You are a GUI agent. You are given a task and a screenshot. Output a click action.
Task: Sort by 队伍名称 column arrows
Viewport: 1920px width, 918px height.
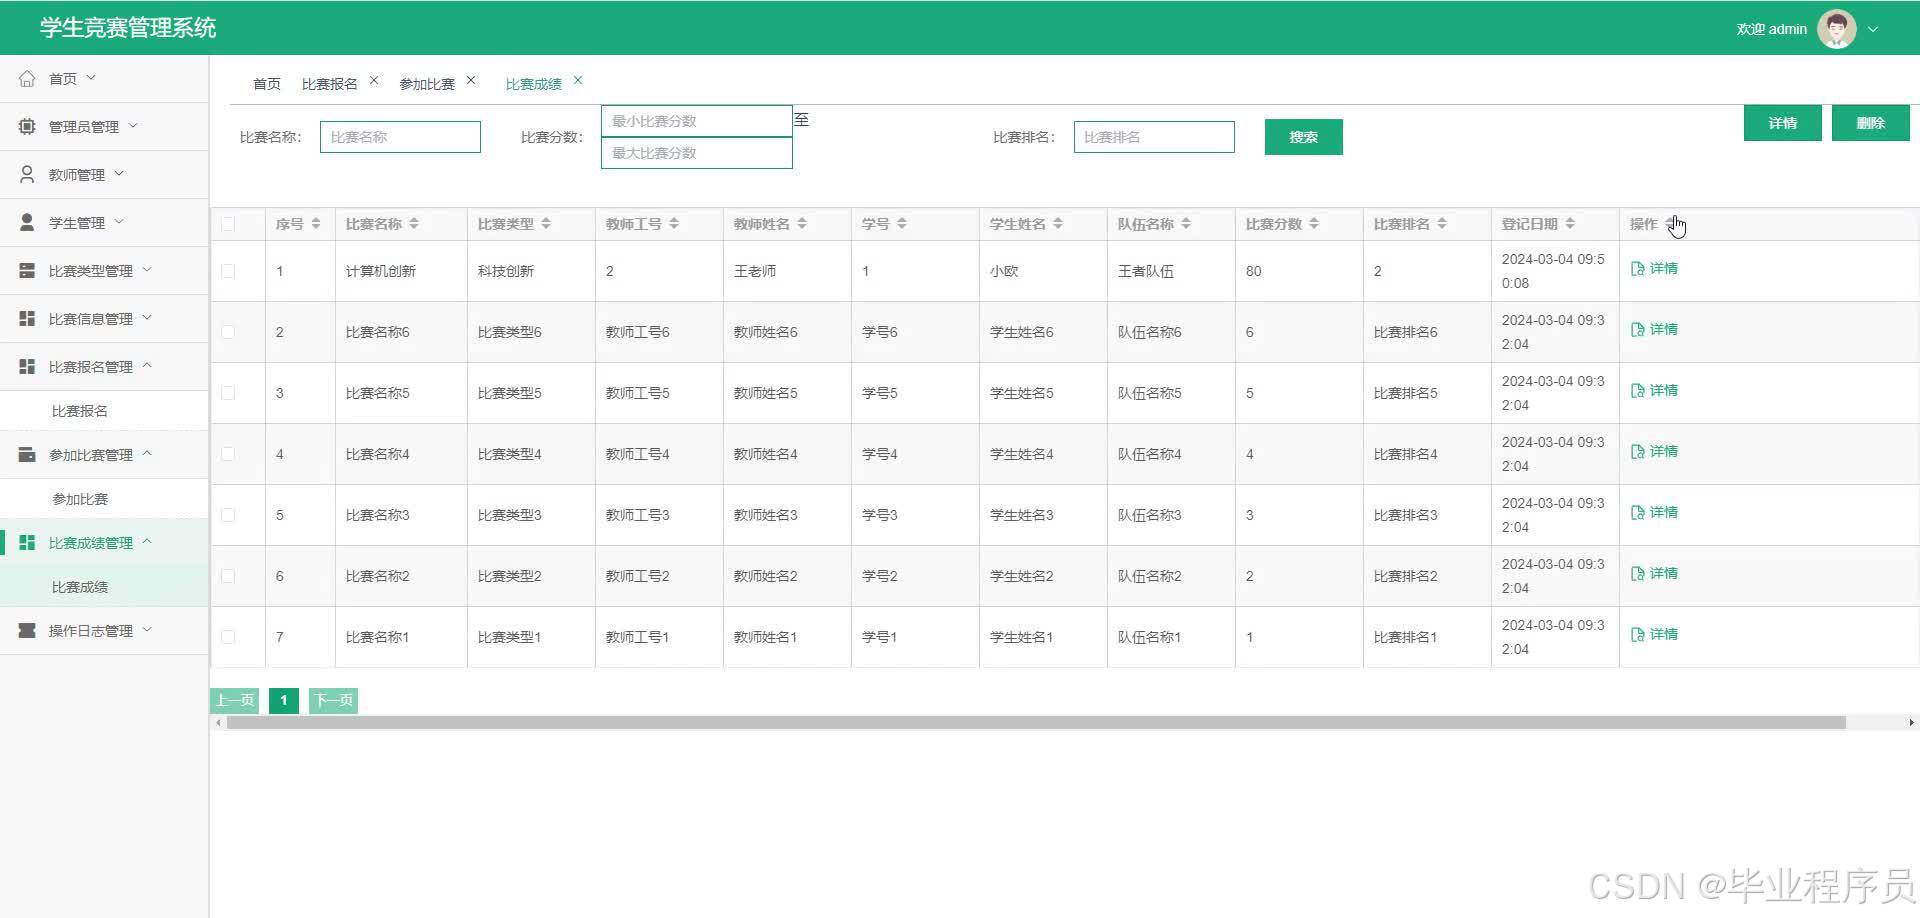coord(1186,224)
